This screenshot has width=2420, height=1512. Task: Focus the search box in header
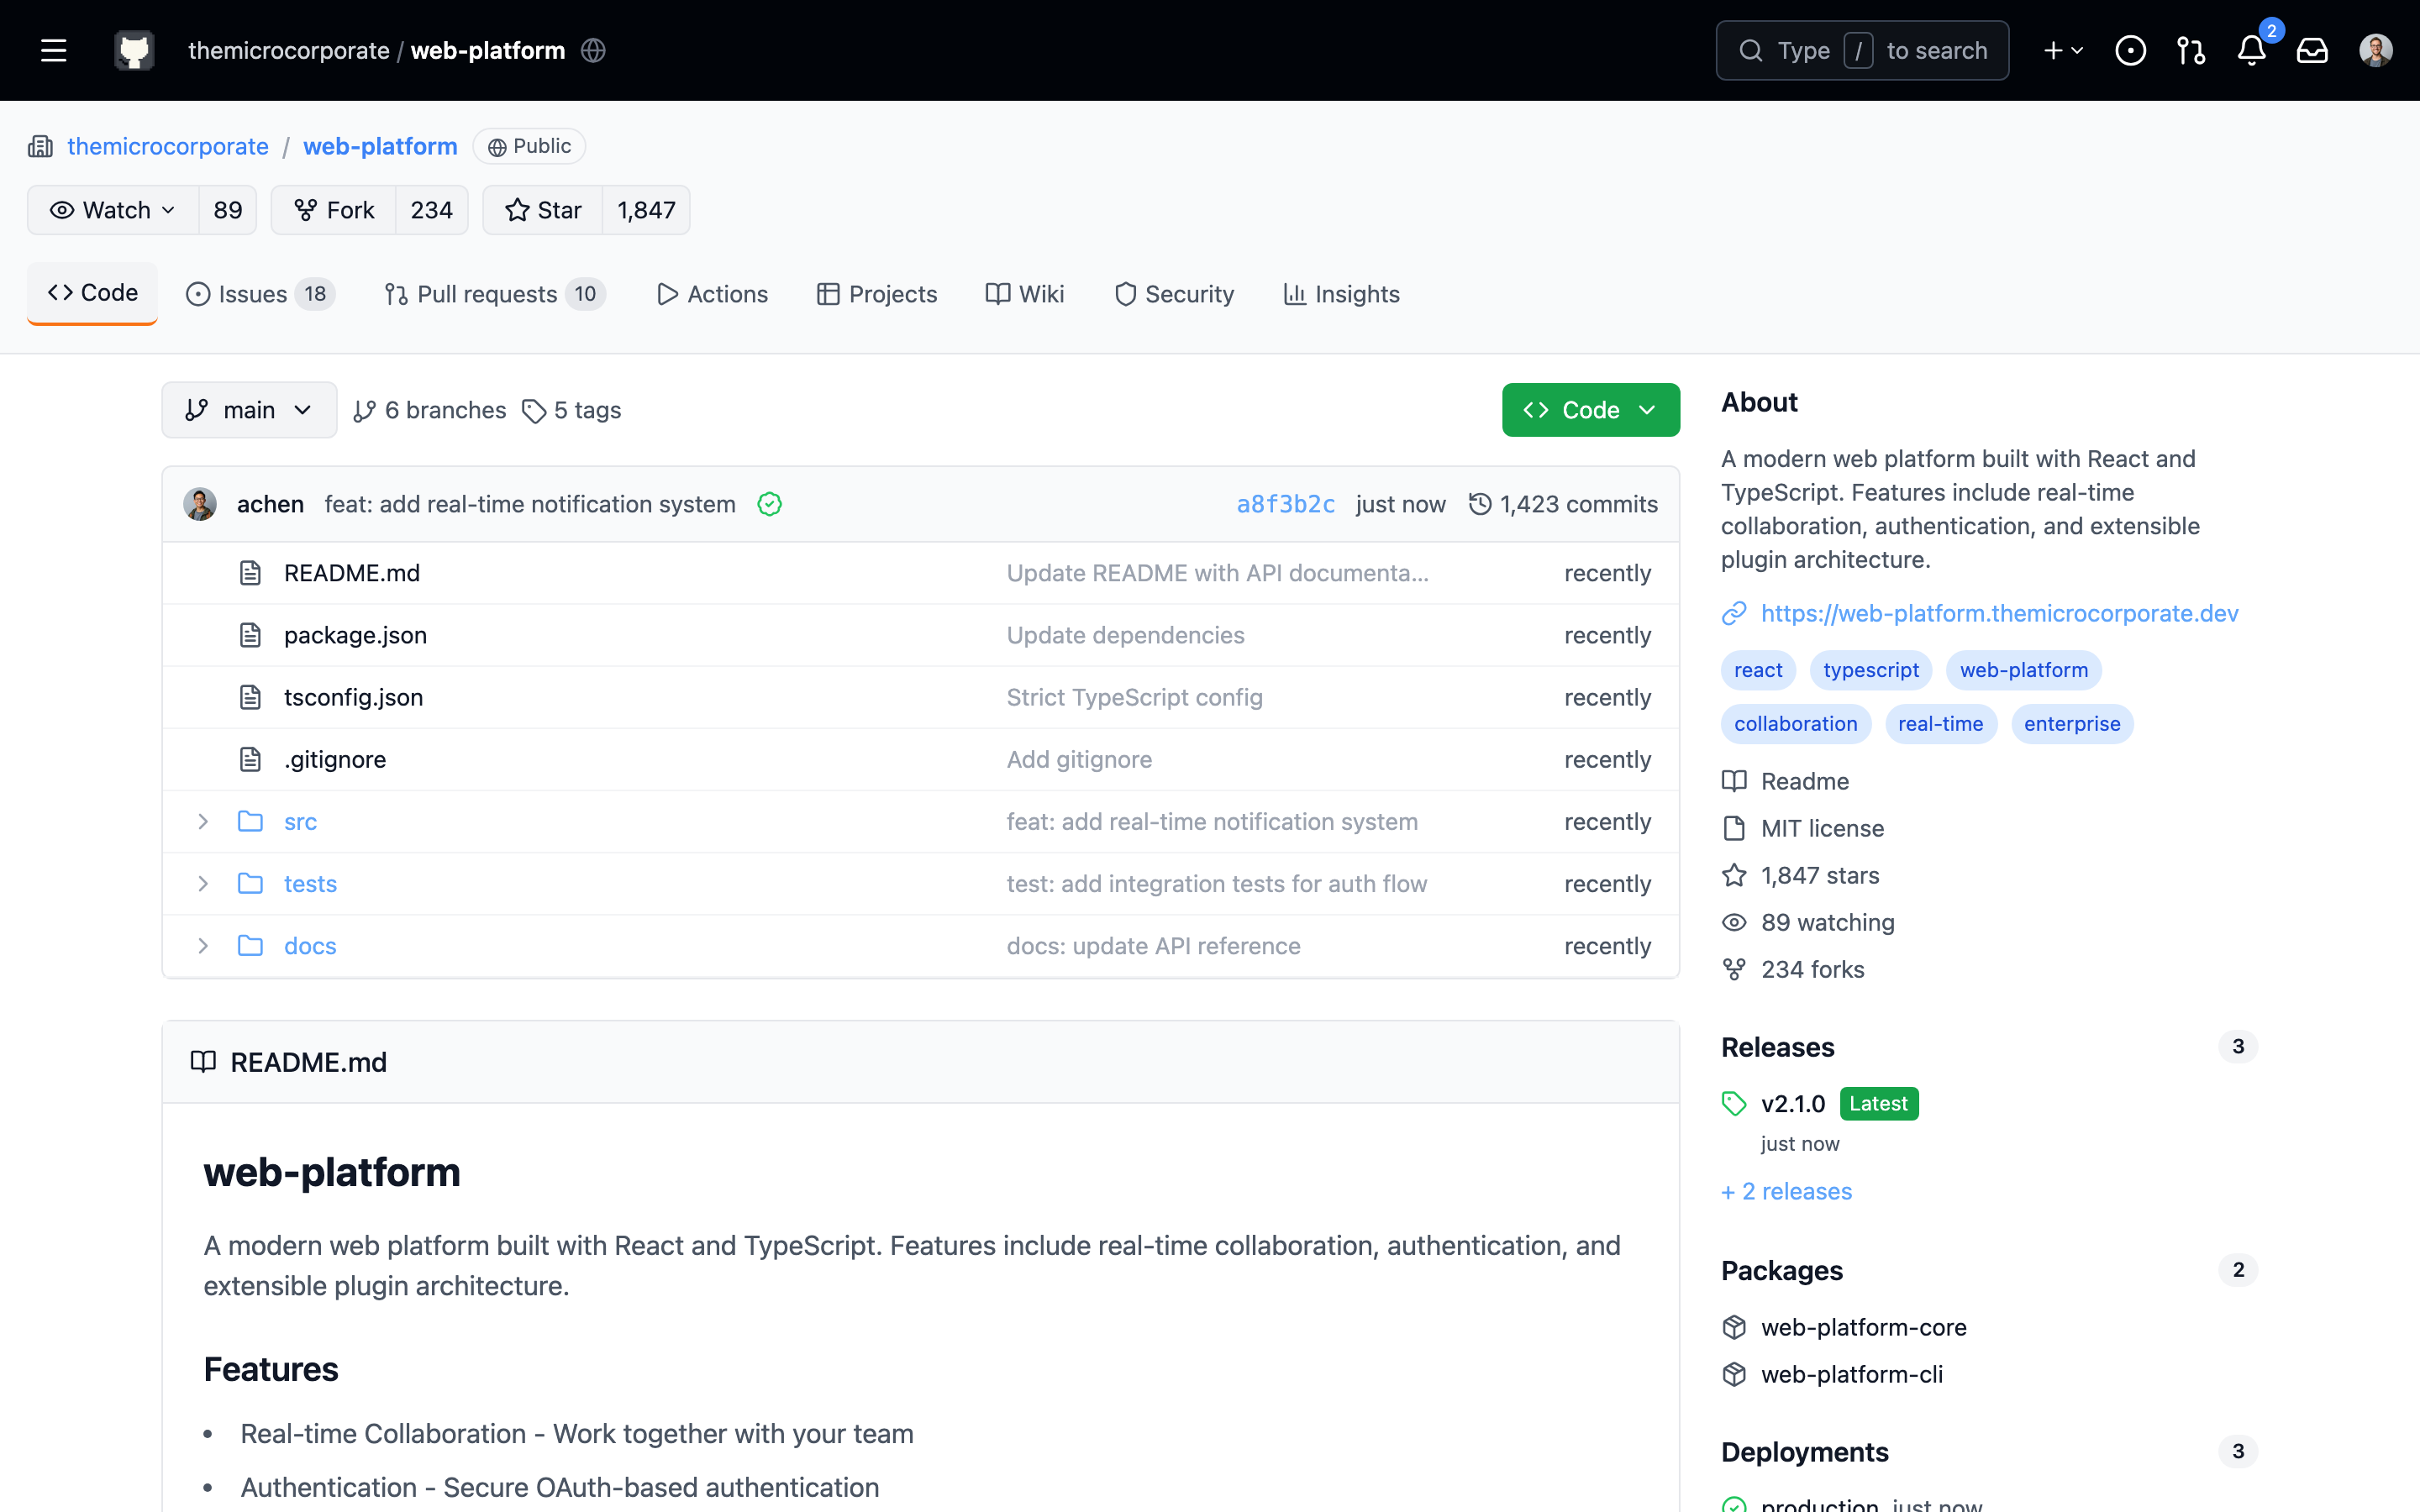tap(1862, 50)
